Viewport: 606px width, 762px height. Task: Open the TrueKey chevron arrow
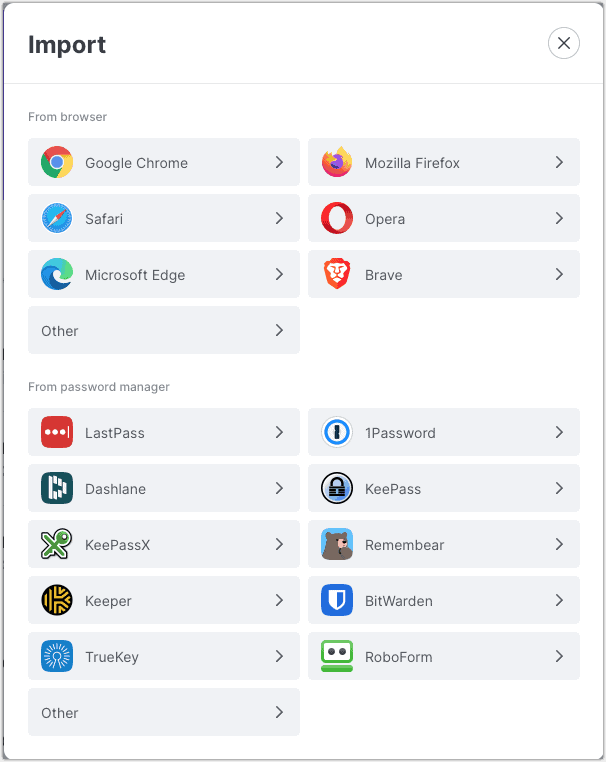point(279,656)
